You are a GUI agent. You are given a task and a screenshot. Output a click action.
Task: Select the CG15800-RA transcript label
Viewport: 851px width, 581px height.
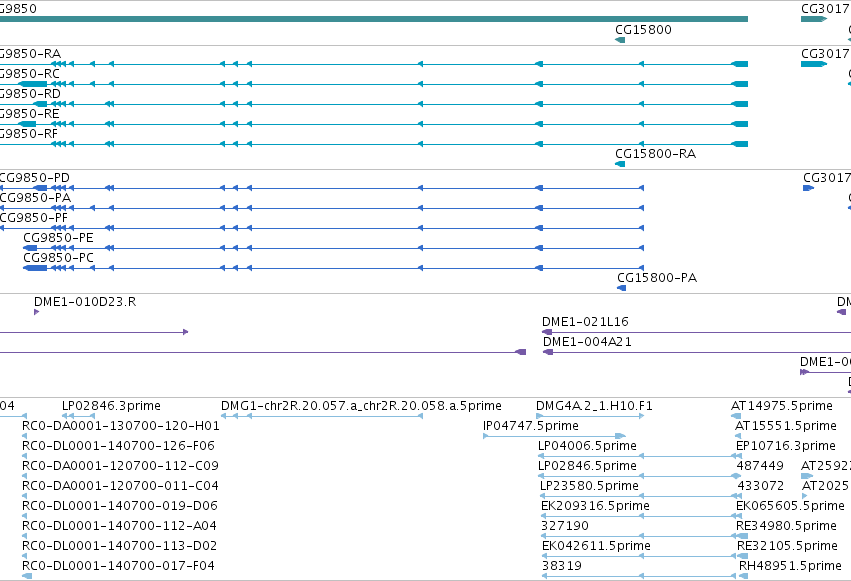tap(655, 154)
